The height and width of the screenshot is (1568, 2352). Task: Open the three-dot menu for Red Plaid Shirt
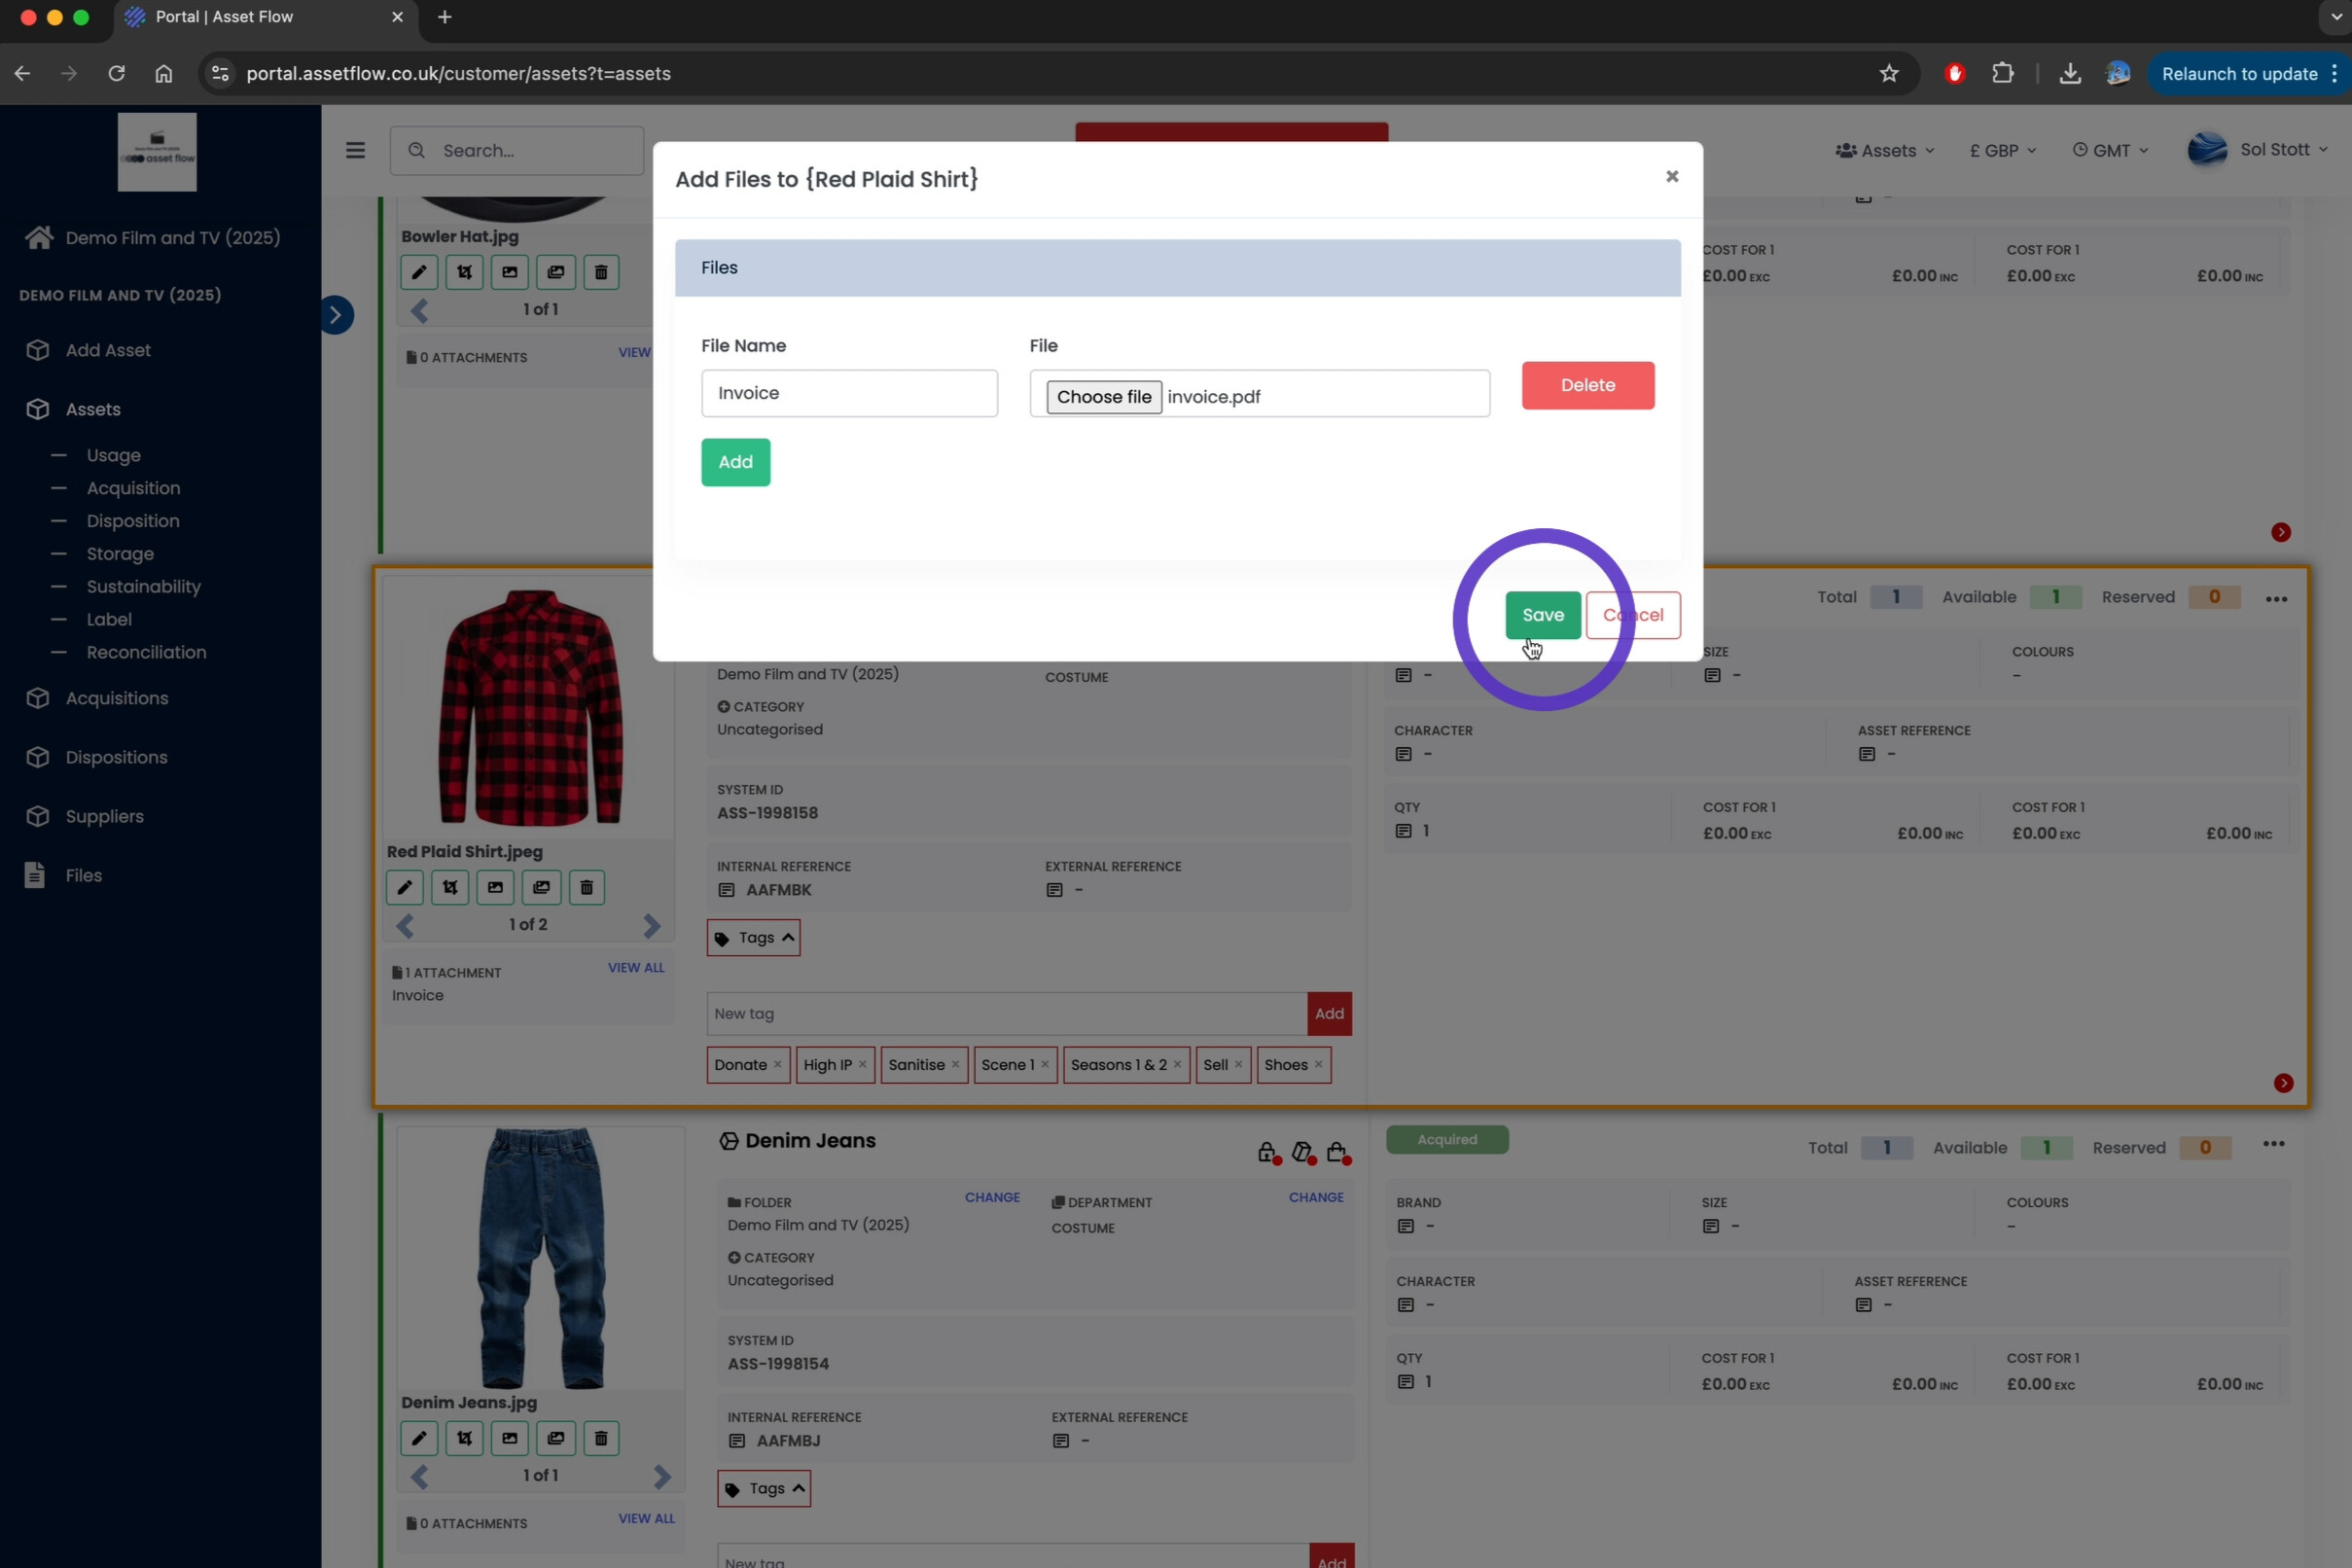[x=2277, y=599]
